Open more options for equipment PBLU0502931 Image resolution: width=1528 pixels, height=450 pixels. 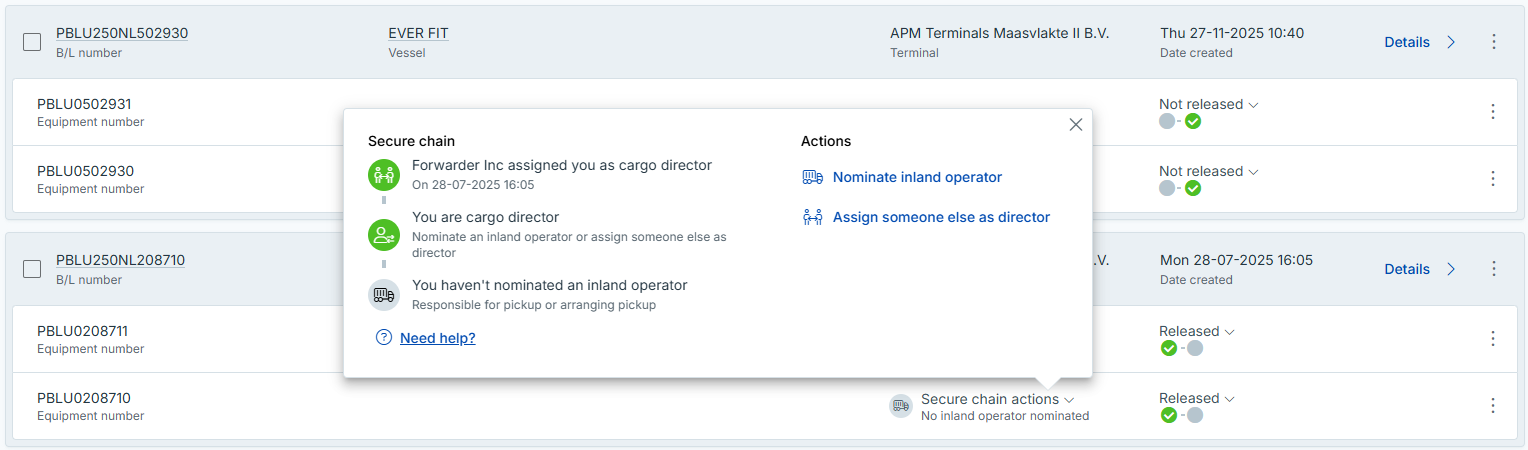1493,112
